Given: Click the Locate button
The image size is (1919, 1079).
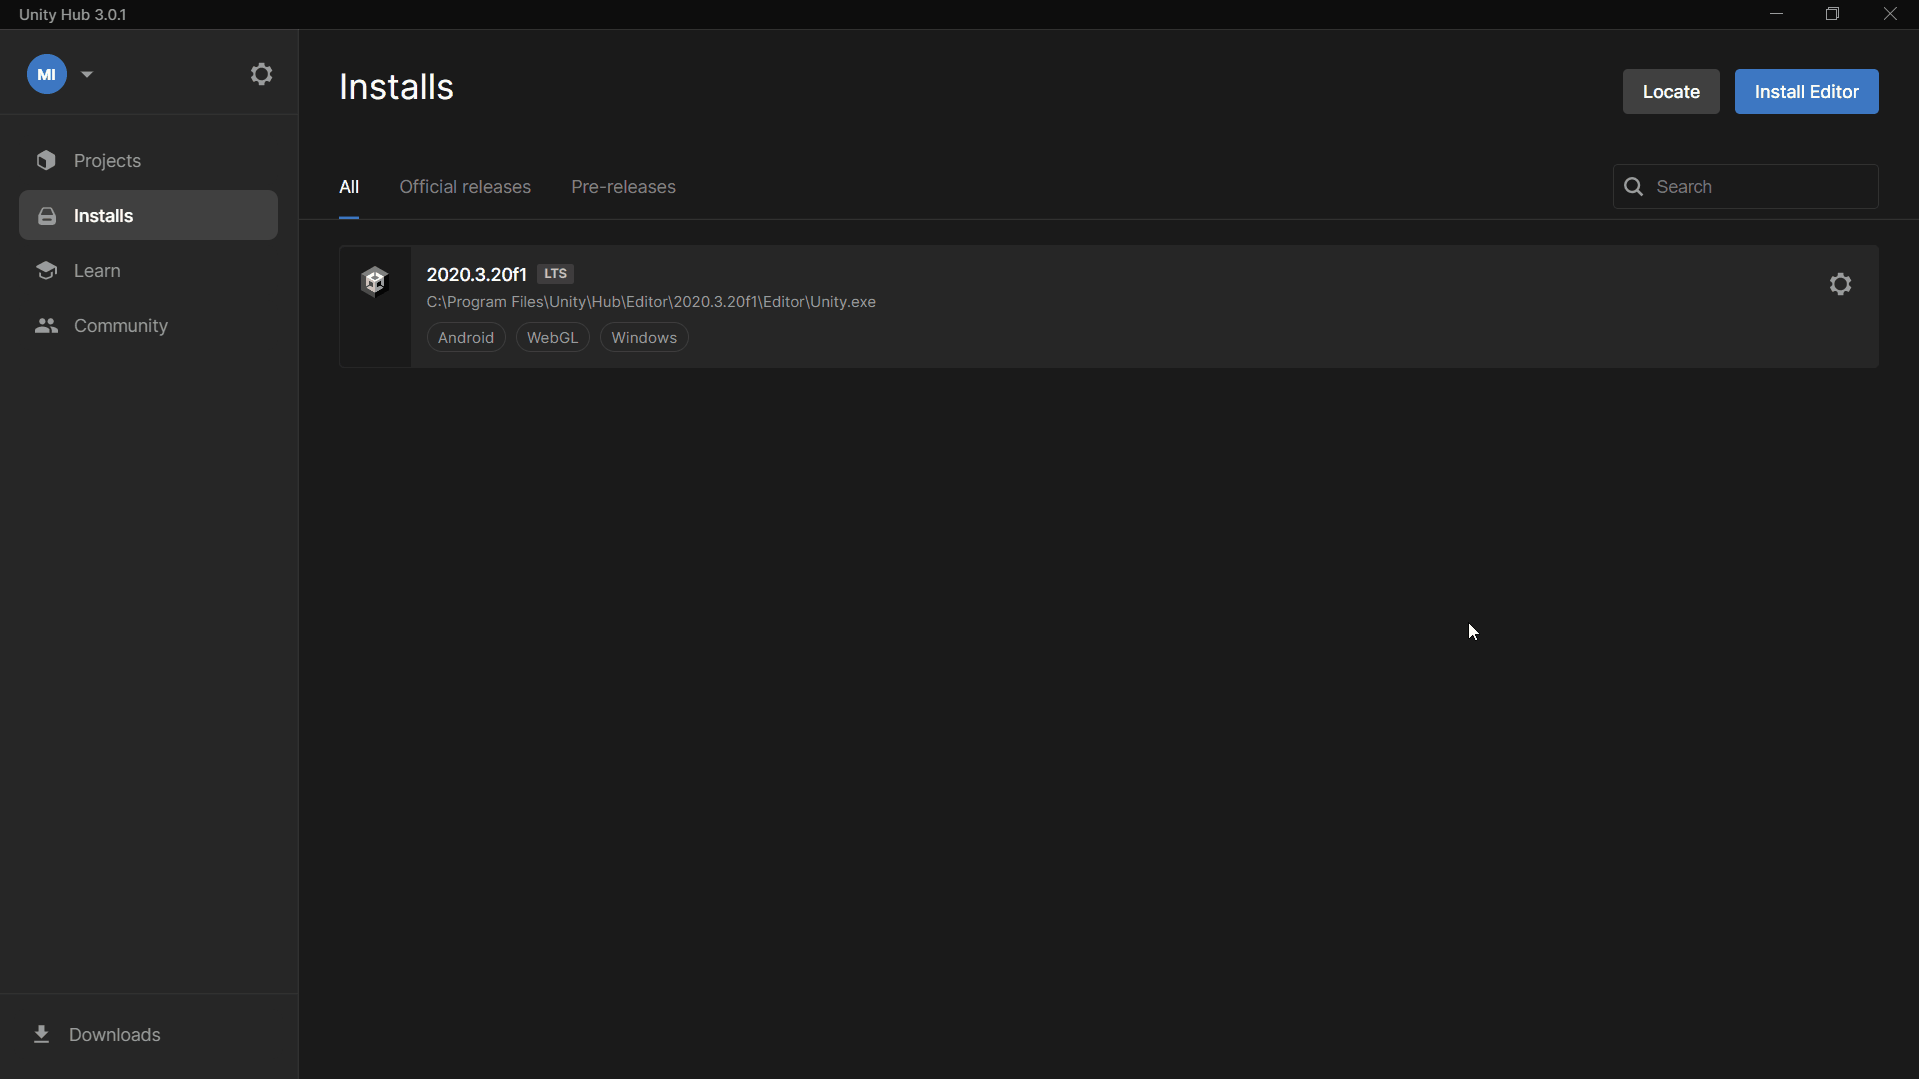Looking at the screenshot, I should click(x=1670, y=92).
